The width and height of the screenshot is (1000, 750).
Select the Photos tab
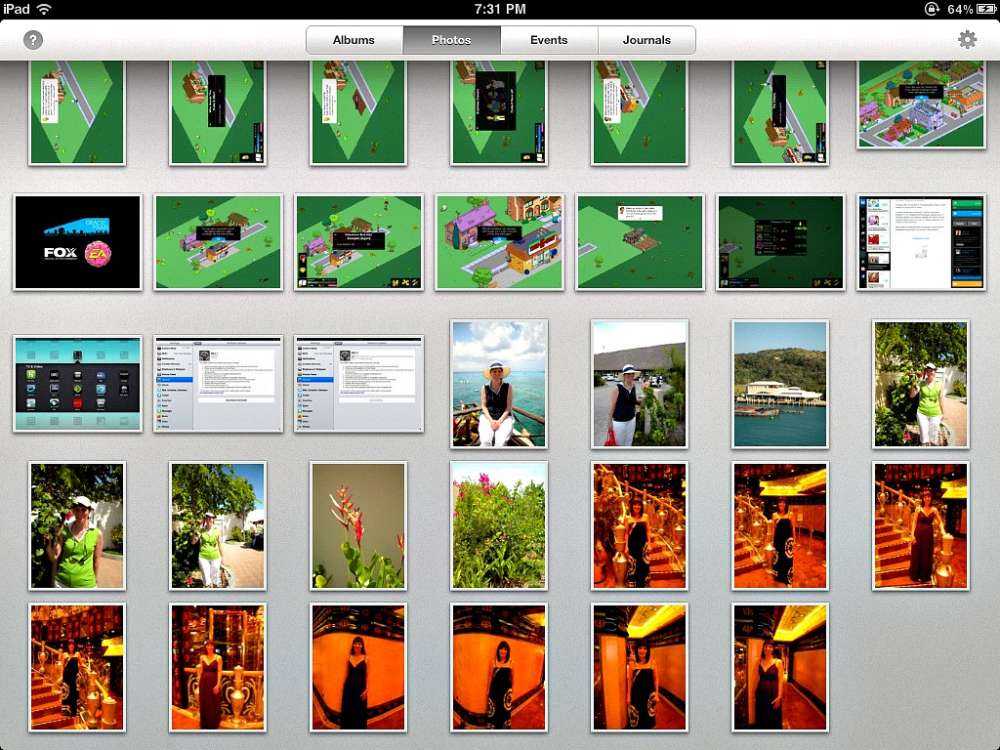[x=451, y=40]
